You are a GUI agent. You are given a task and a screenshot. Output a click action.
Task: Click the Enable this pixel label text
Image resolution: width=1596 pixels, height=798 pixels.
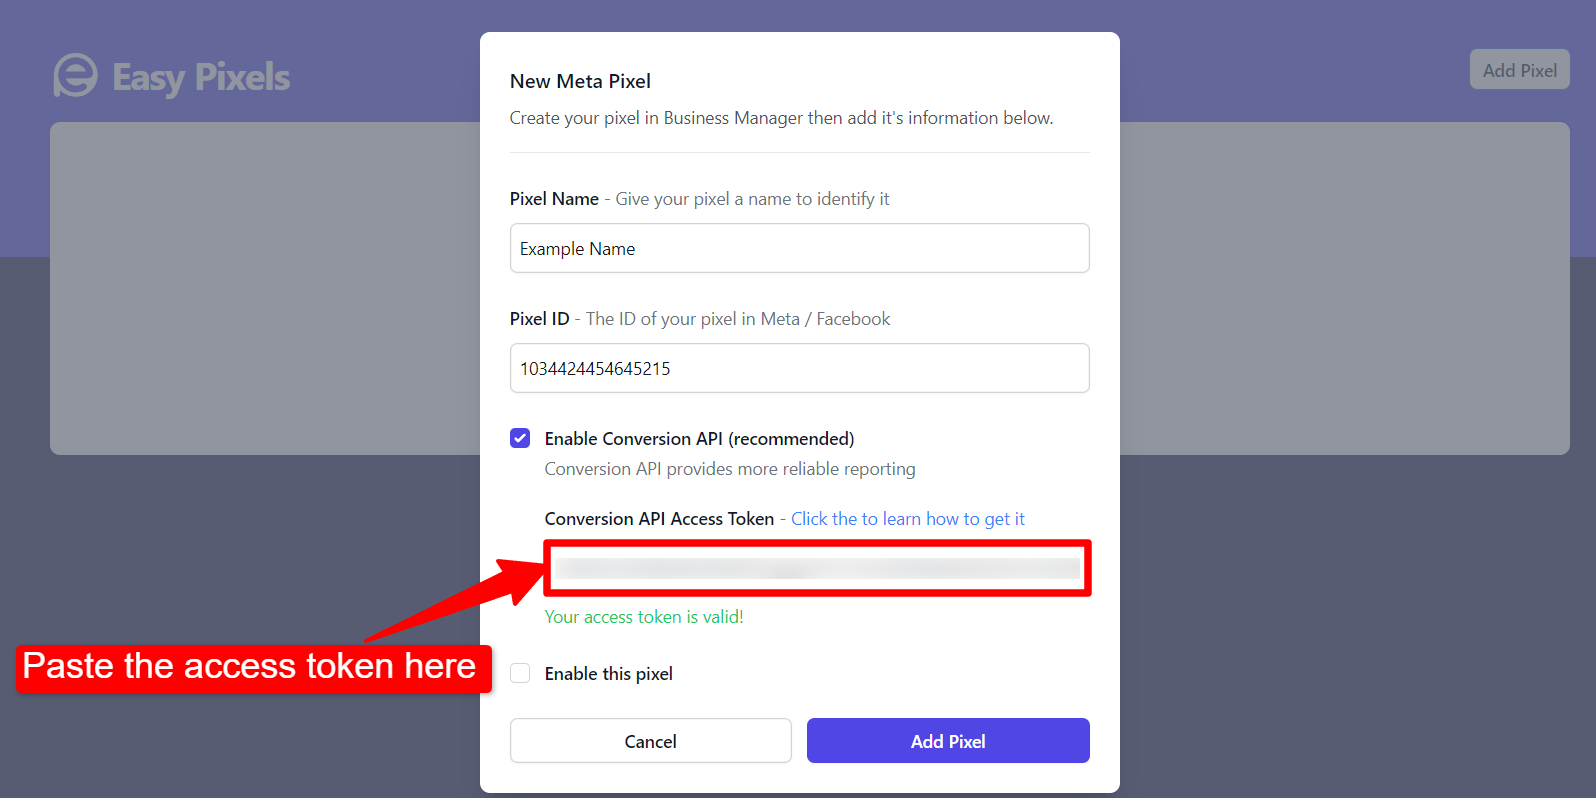pos(608,673)
